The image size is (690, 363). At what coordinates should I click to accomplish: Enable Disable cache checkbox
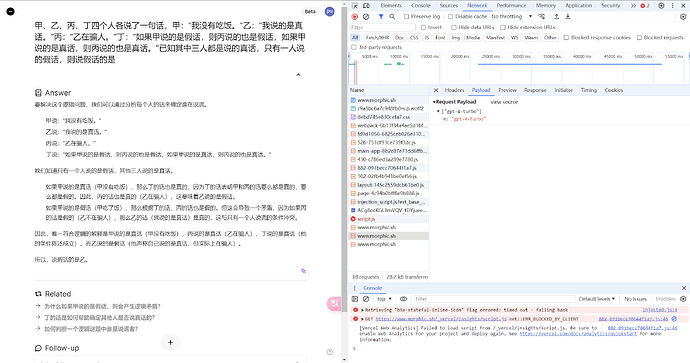[451, 17]
